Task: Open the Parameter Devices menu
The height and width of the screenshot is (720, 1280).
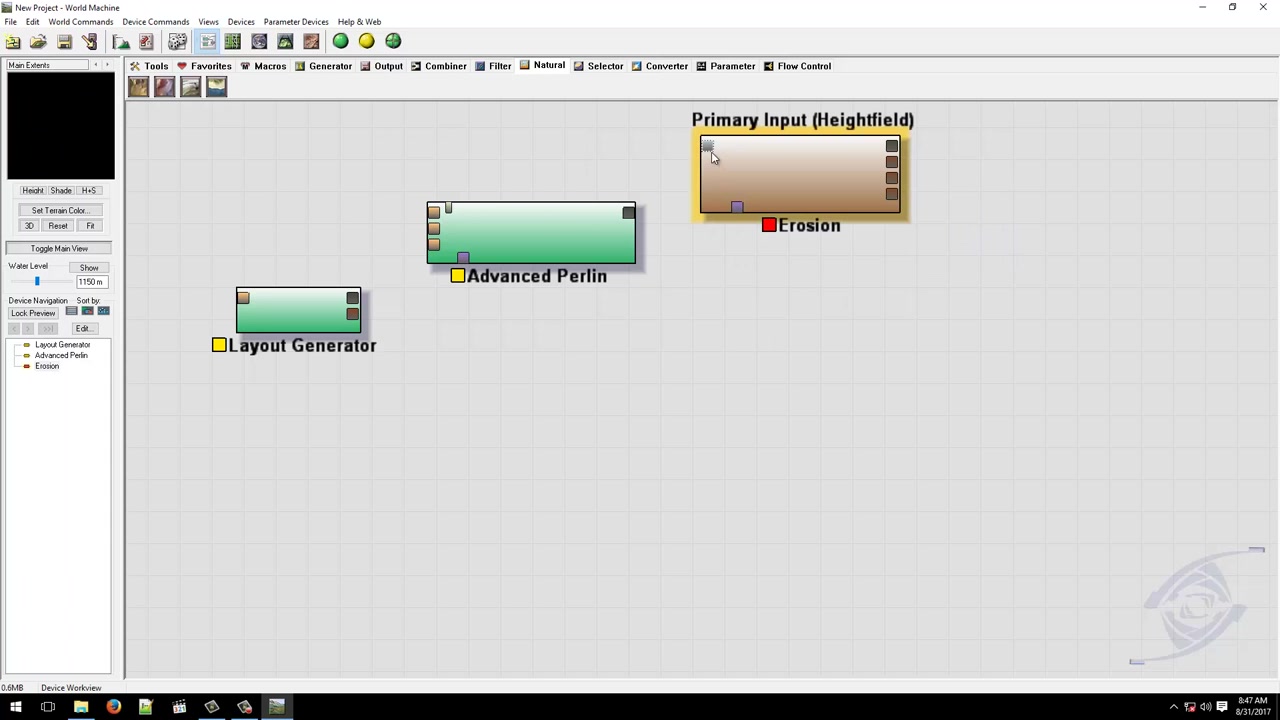Action: coord(296,22)
